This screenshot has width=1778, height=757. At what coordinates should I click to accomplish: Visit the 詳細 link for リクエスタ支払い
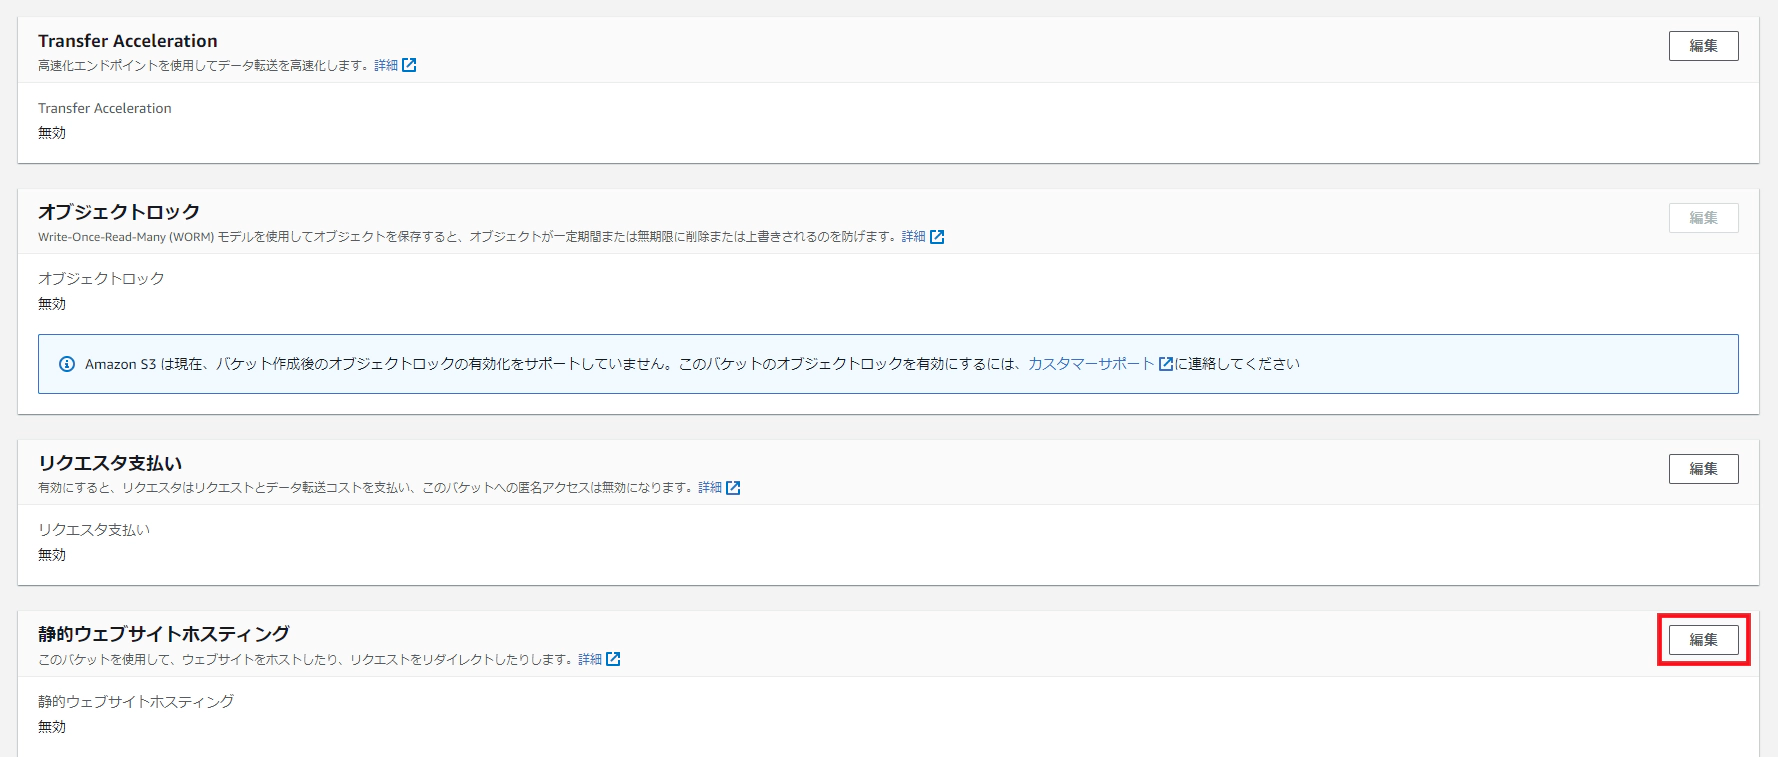[x=710, y=488]
